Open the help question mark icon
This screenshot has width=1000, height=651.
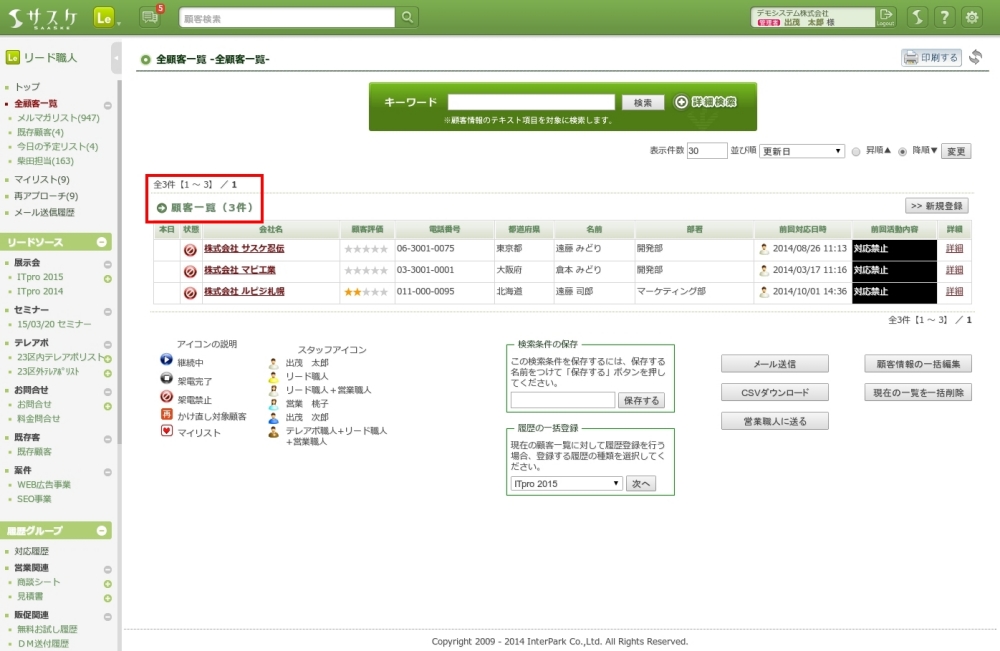[x=944, y=17]
